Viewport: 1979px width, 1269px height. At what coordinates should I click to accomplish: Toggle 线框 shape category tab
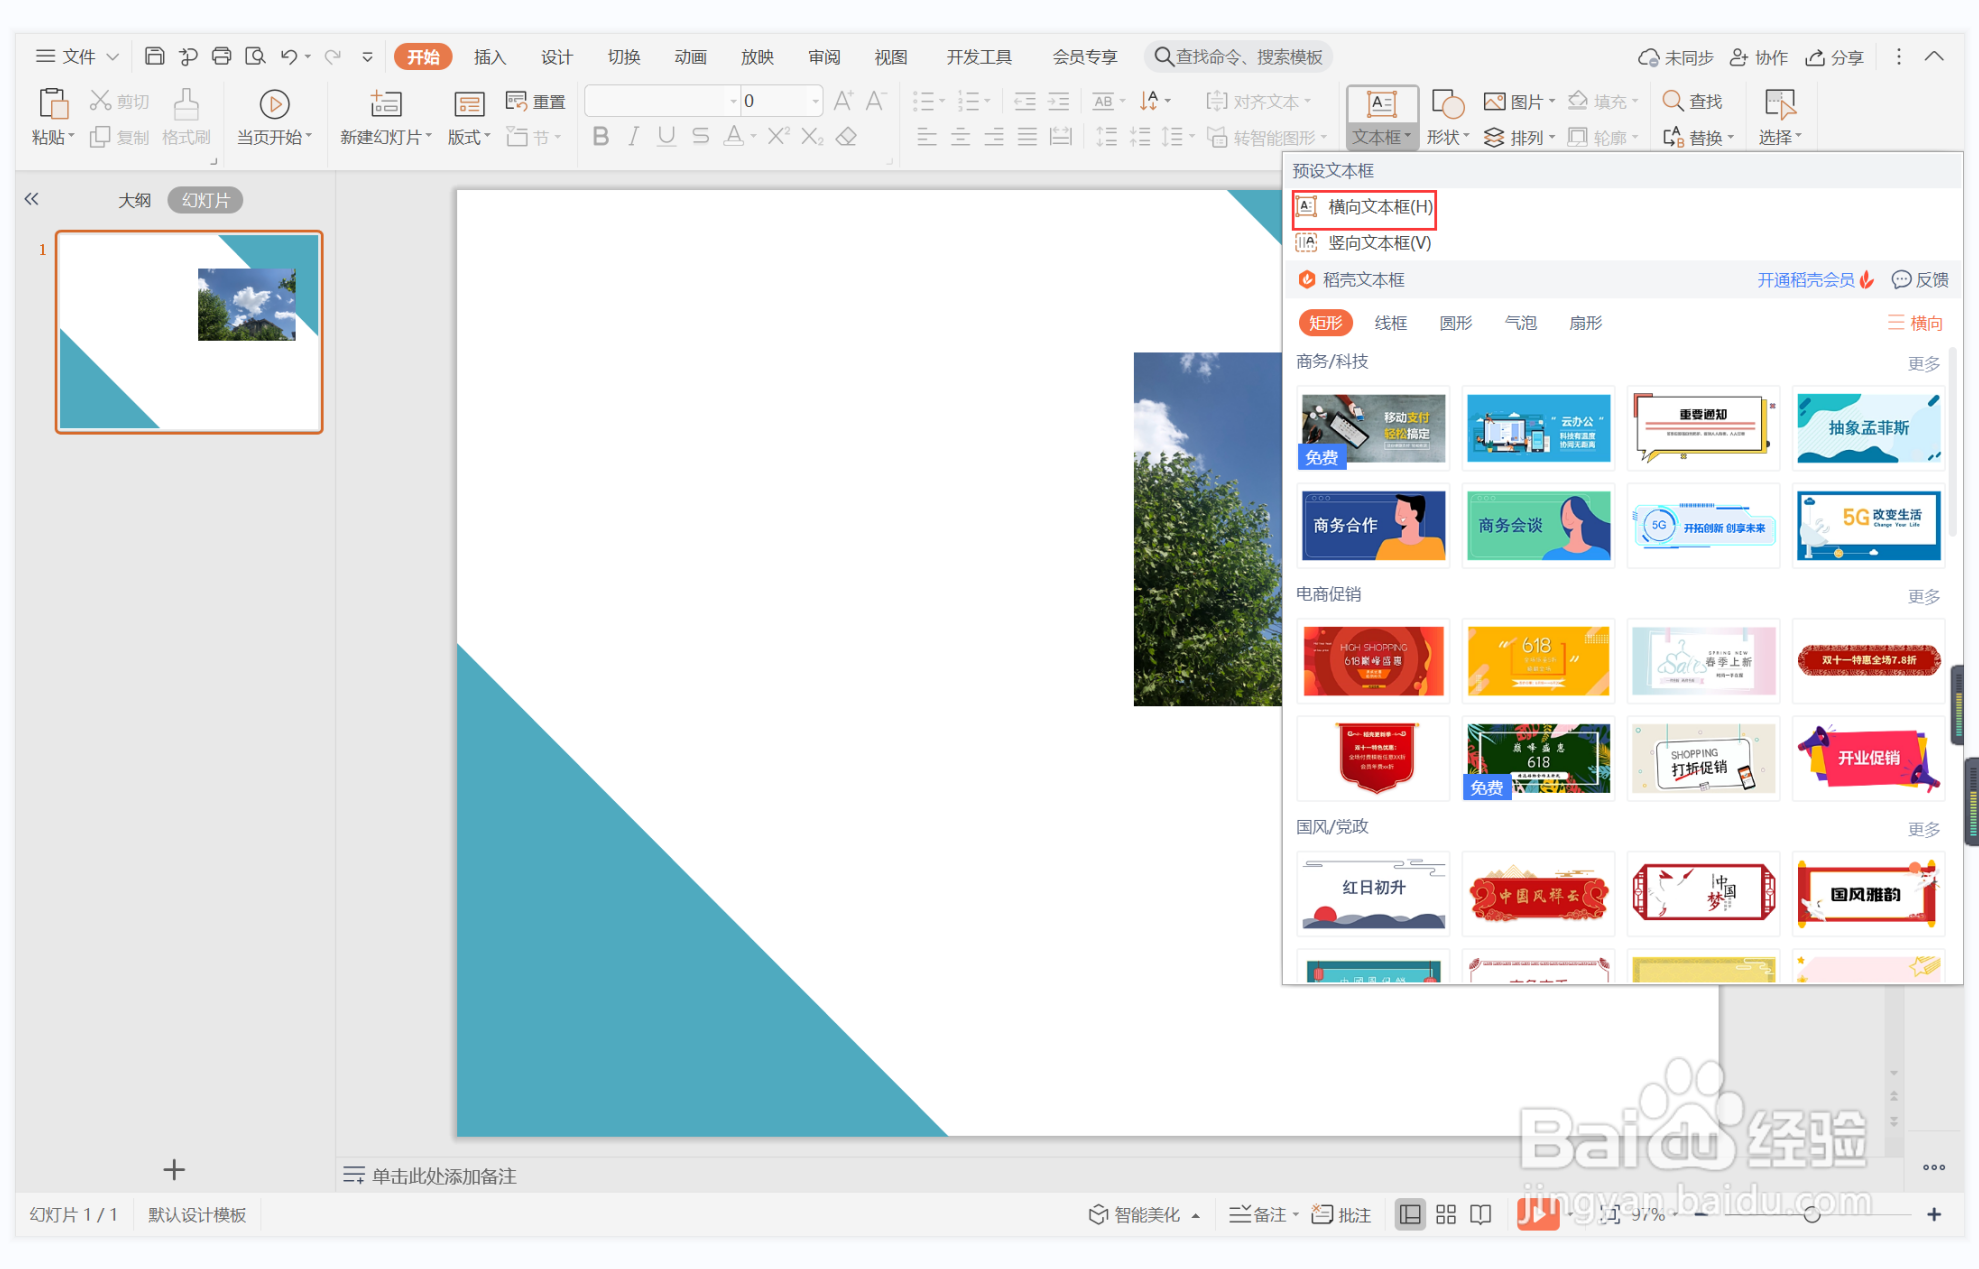(x=1393, y=322)
